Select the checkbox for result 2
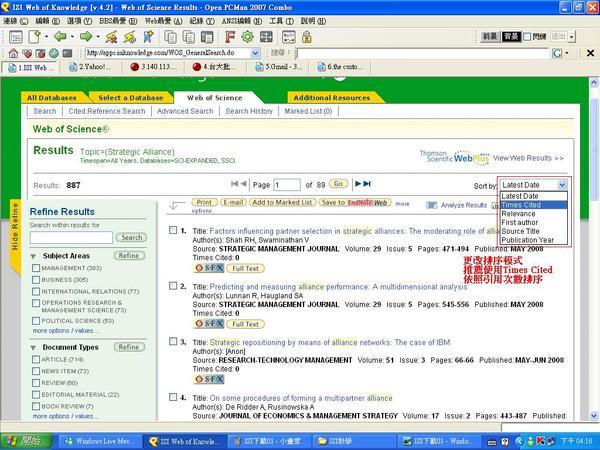Screen dimensions: 600x450 tap(173, 286)
